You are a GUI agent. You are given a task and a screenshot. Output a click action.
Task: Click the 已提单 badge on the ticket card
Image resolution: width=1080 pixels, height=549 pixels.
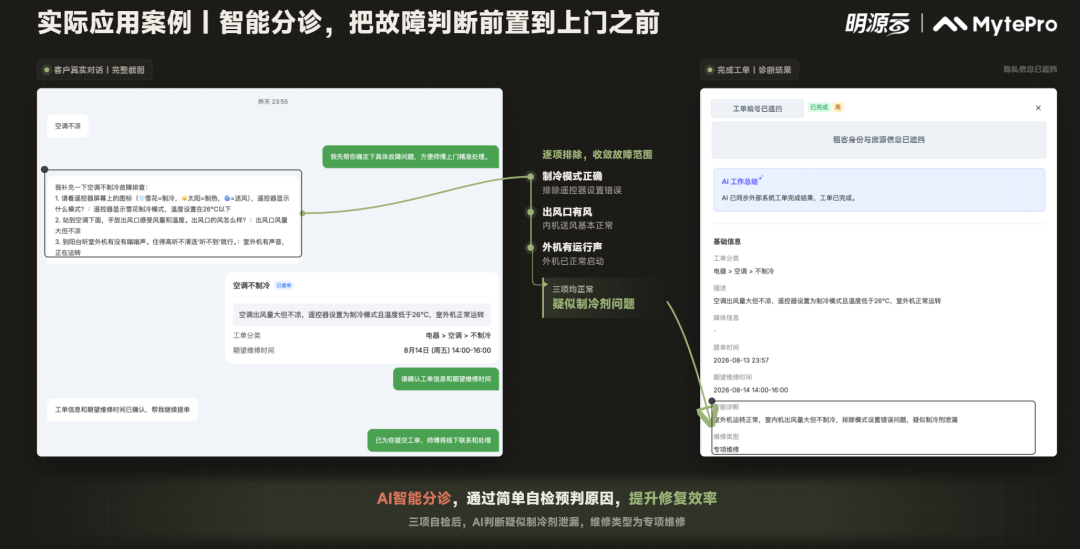(284, 285)
